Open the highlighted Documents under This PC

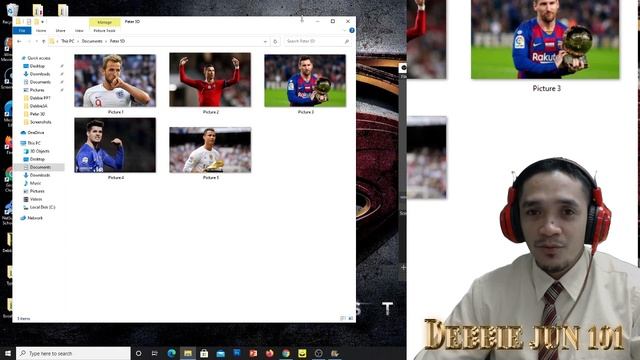[x=40, y=167]
